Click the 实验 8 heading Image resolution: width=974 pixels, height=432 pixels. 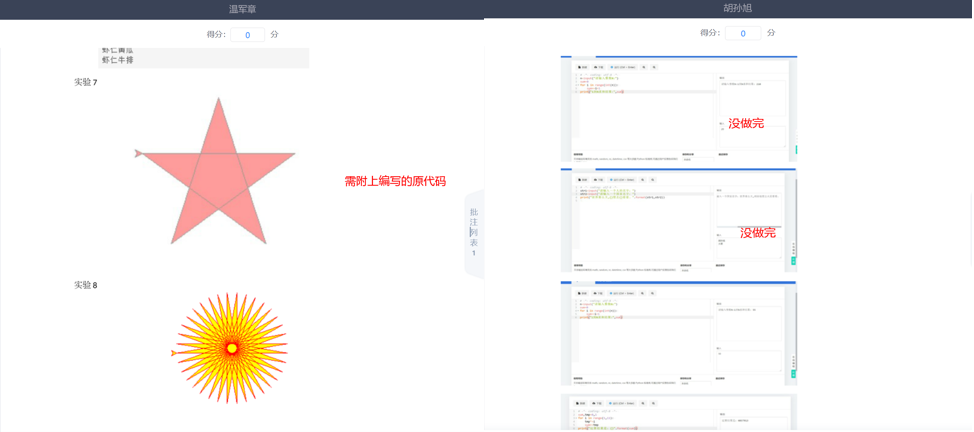[x=86, y=286]
